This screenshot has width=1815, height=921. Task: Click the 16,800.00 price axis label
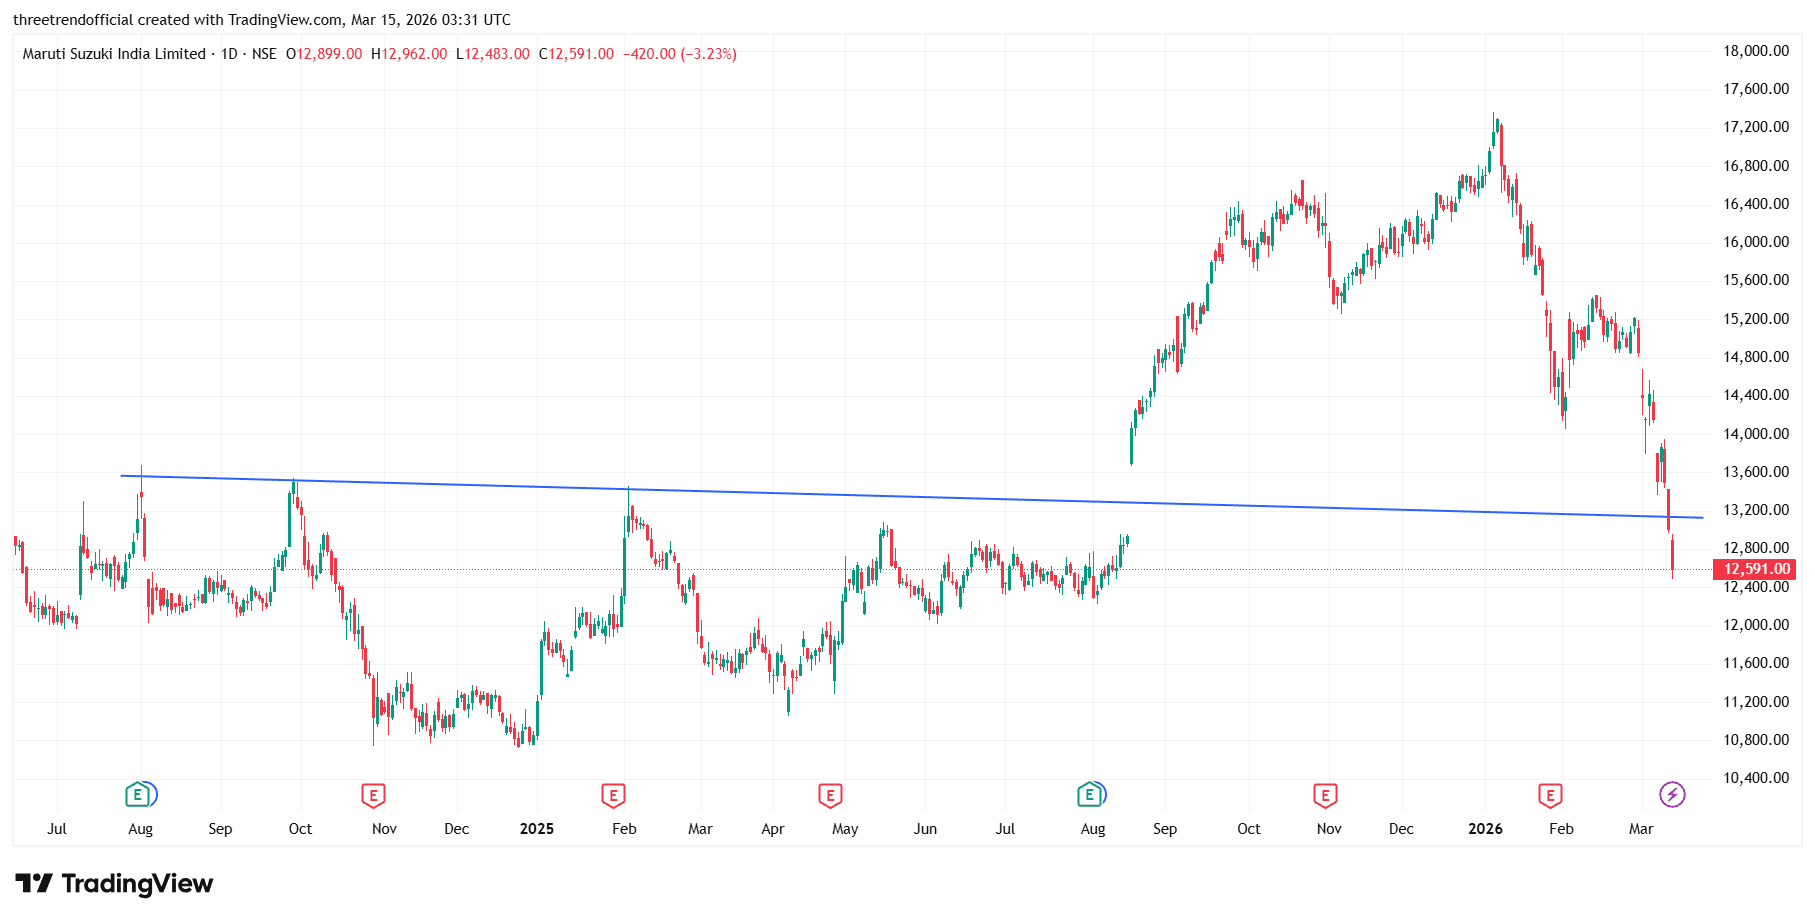pyautogui.click(x=1756, y=166)
